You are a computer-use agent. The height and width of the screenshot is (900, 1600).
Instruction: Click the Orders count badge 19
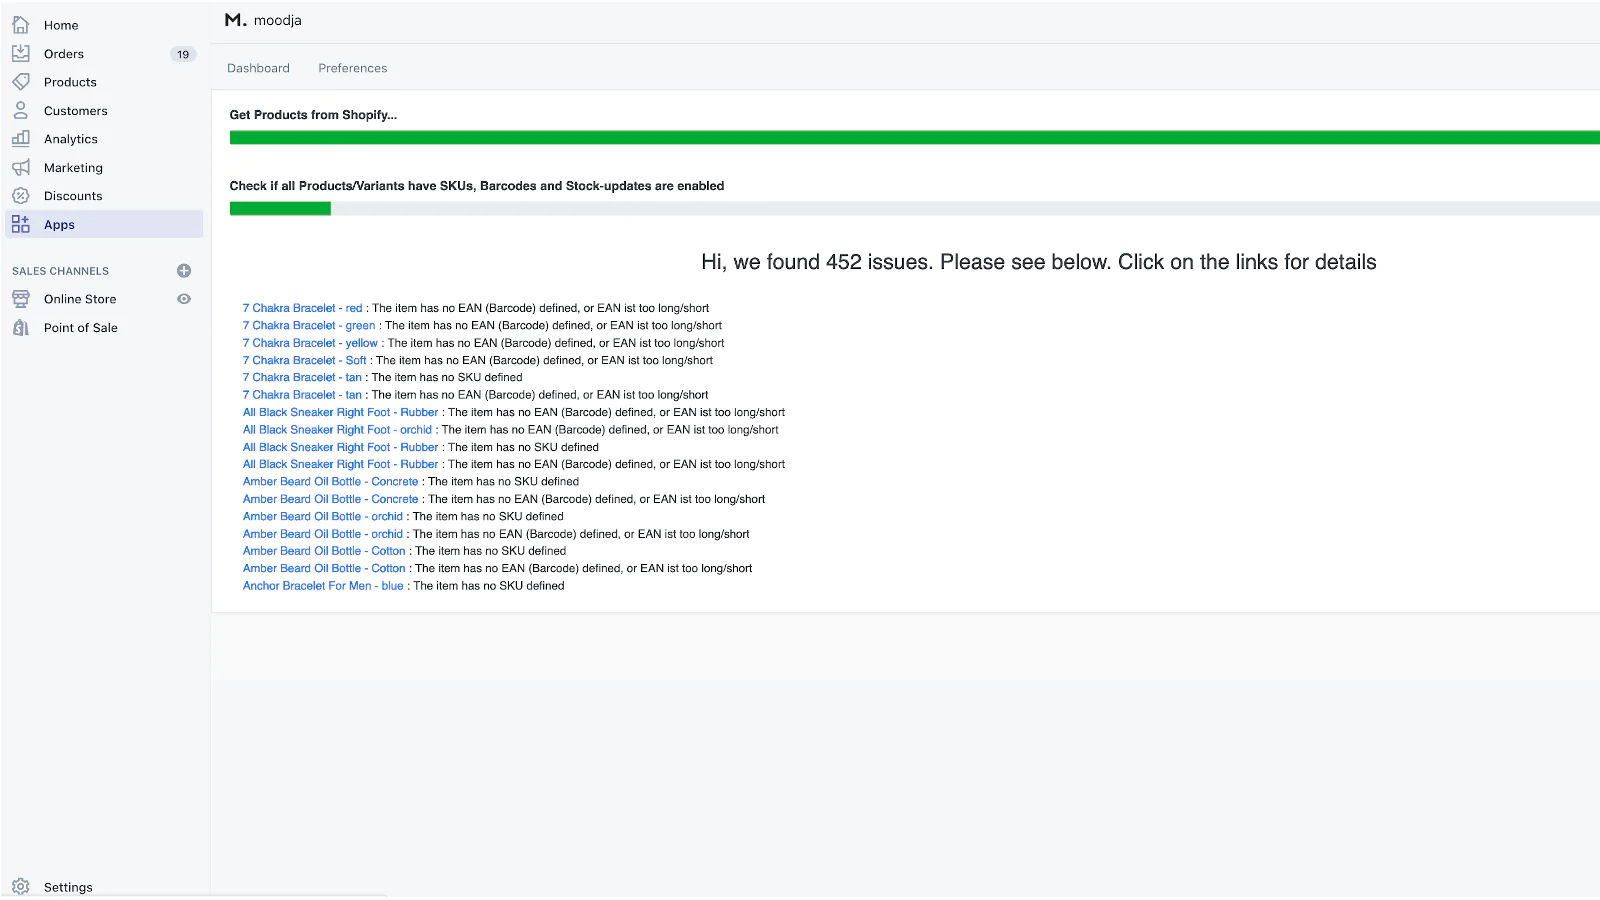pos(183,54)
